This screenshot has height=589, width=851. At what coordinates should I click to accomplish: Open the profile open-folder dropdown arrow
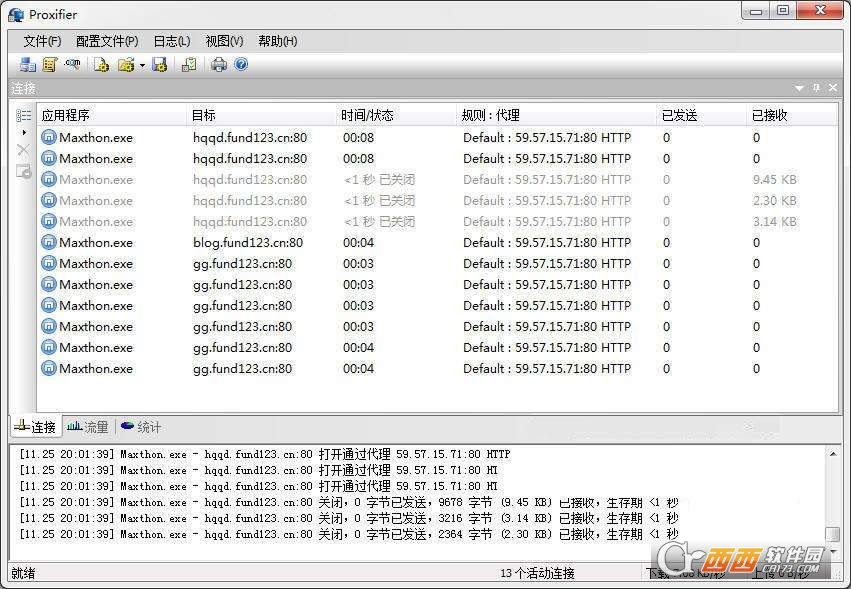[x=142, y=64]
